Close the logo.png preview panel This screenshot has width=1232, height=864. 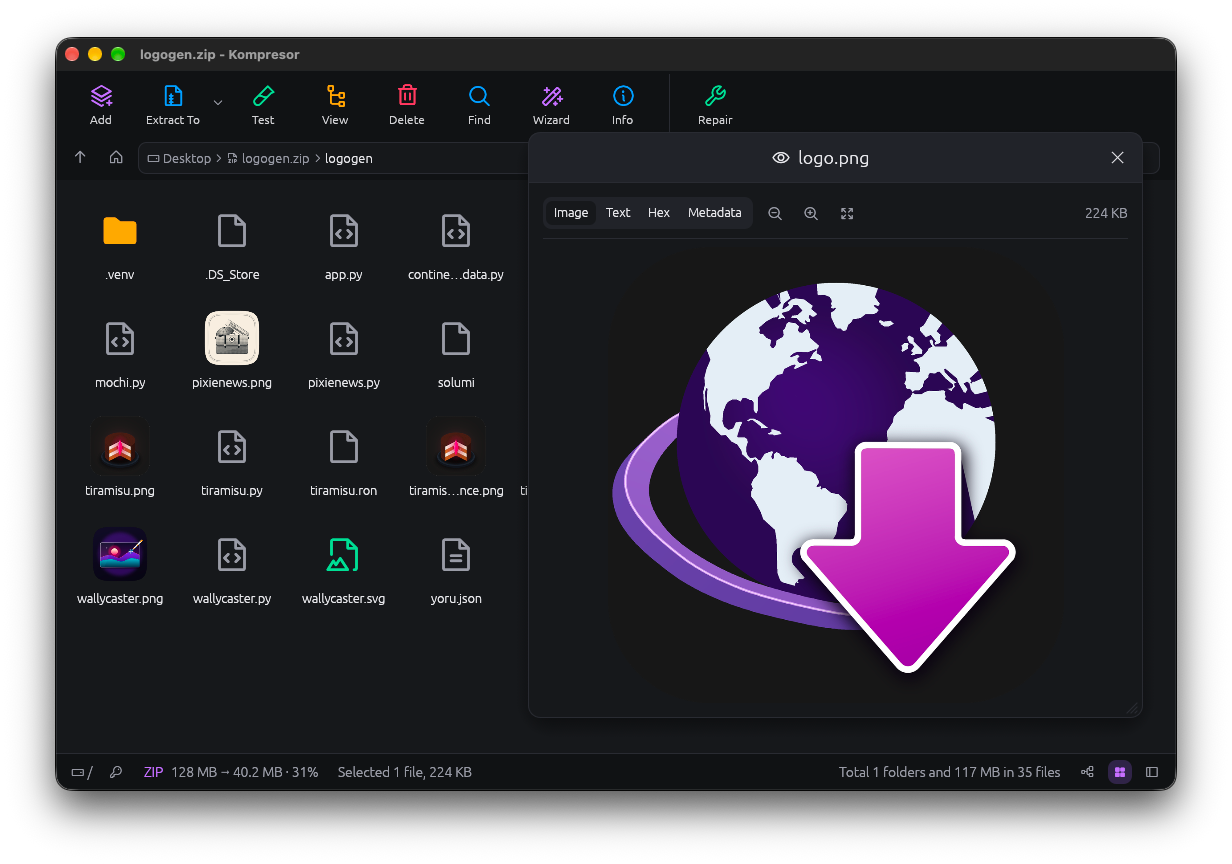[1118, 158]
